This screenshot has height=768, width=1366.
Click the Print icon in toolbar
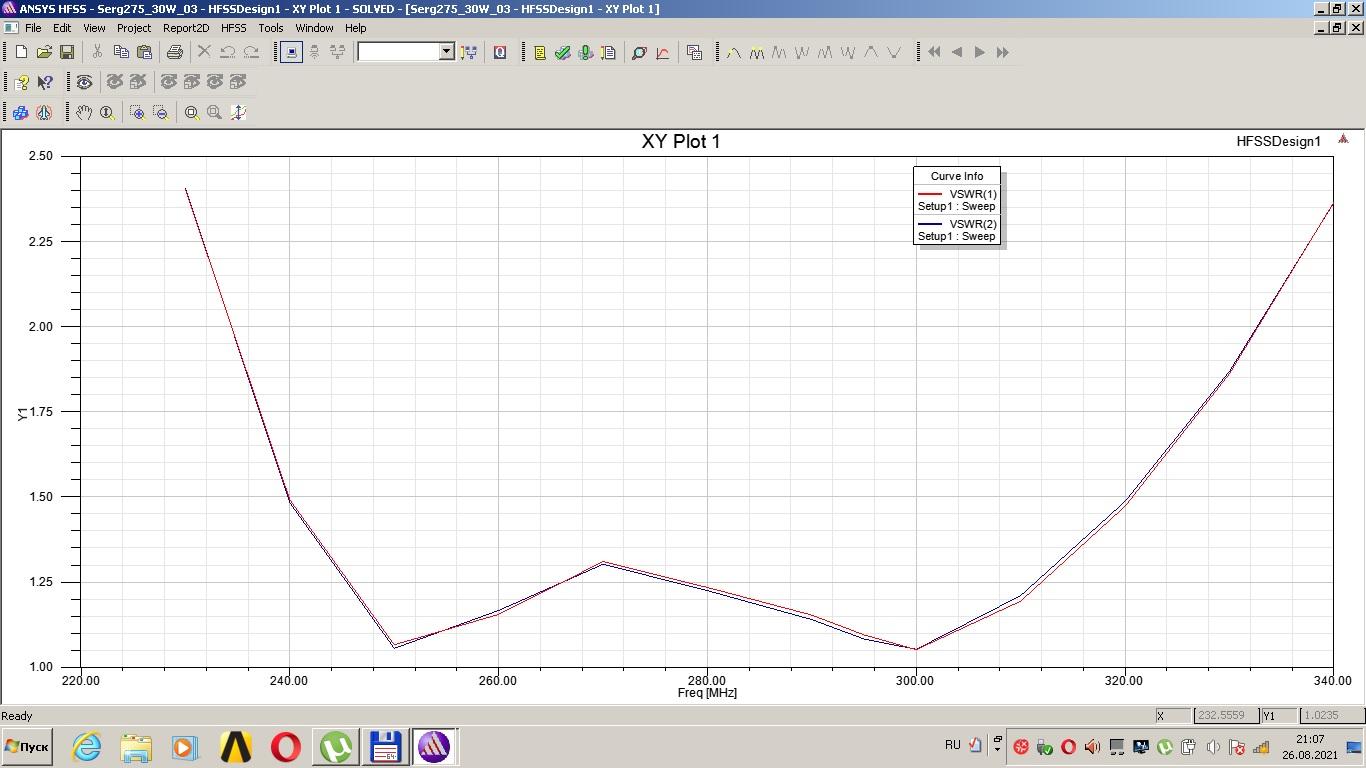[175, 52]
